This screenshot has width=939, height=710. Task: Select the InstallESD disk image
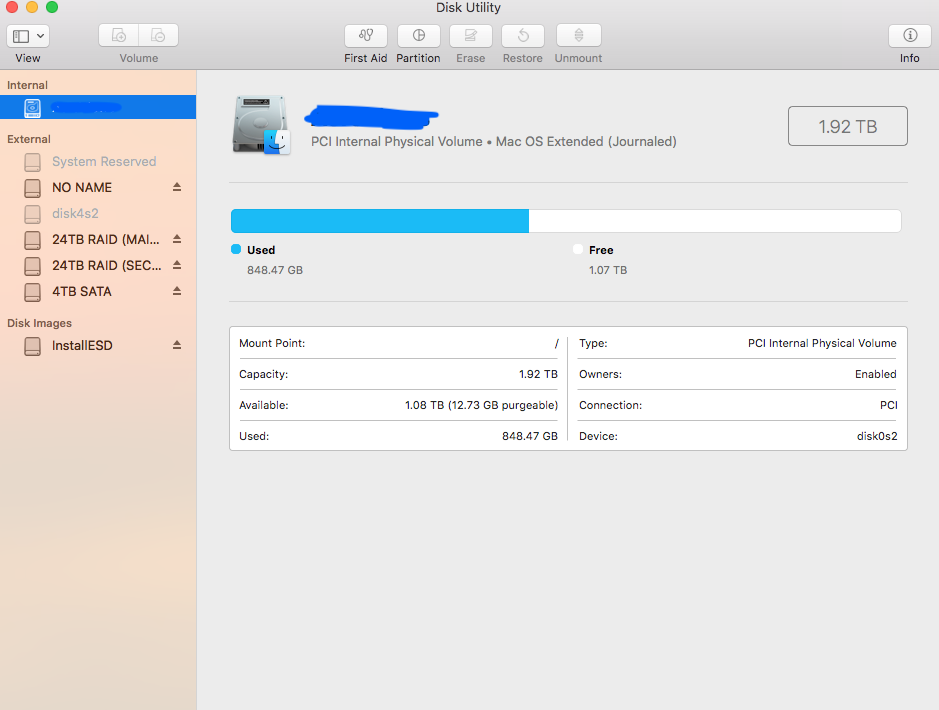tap(82, 345)
